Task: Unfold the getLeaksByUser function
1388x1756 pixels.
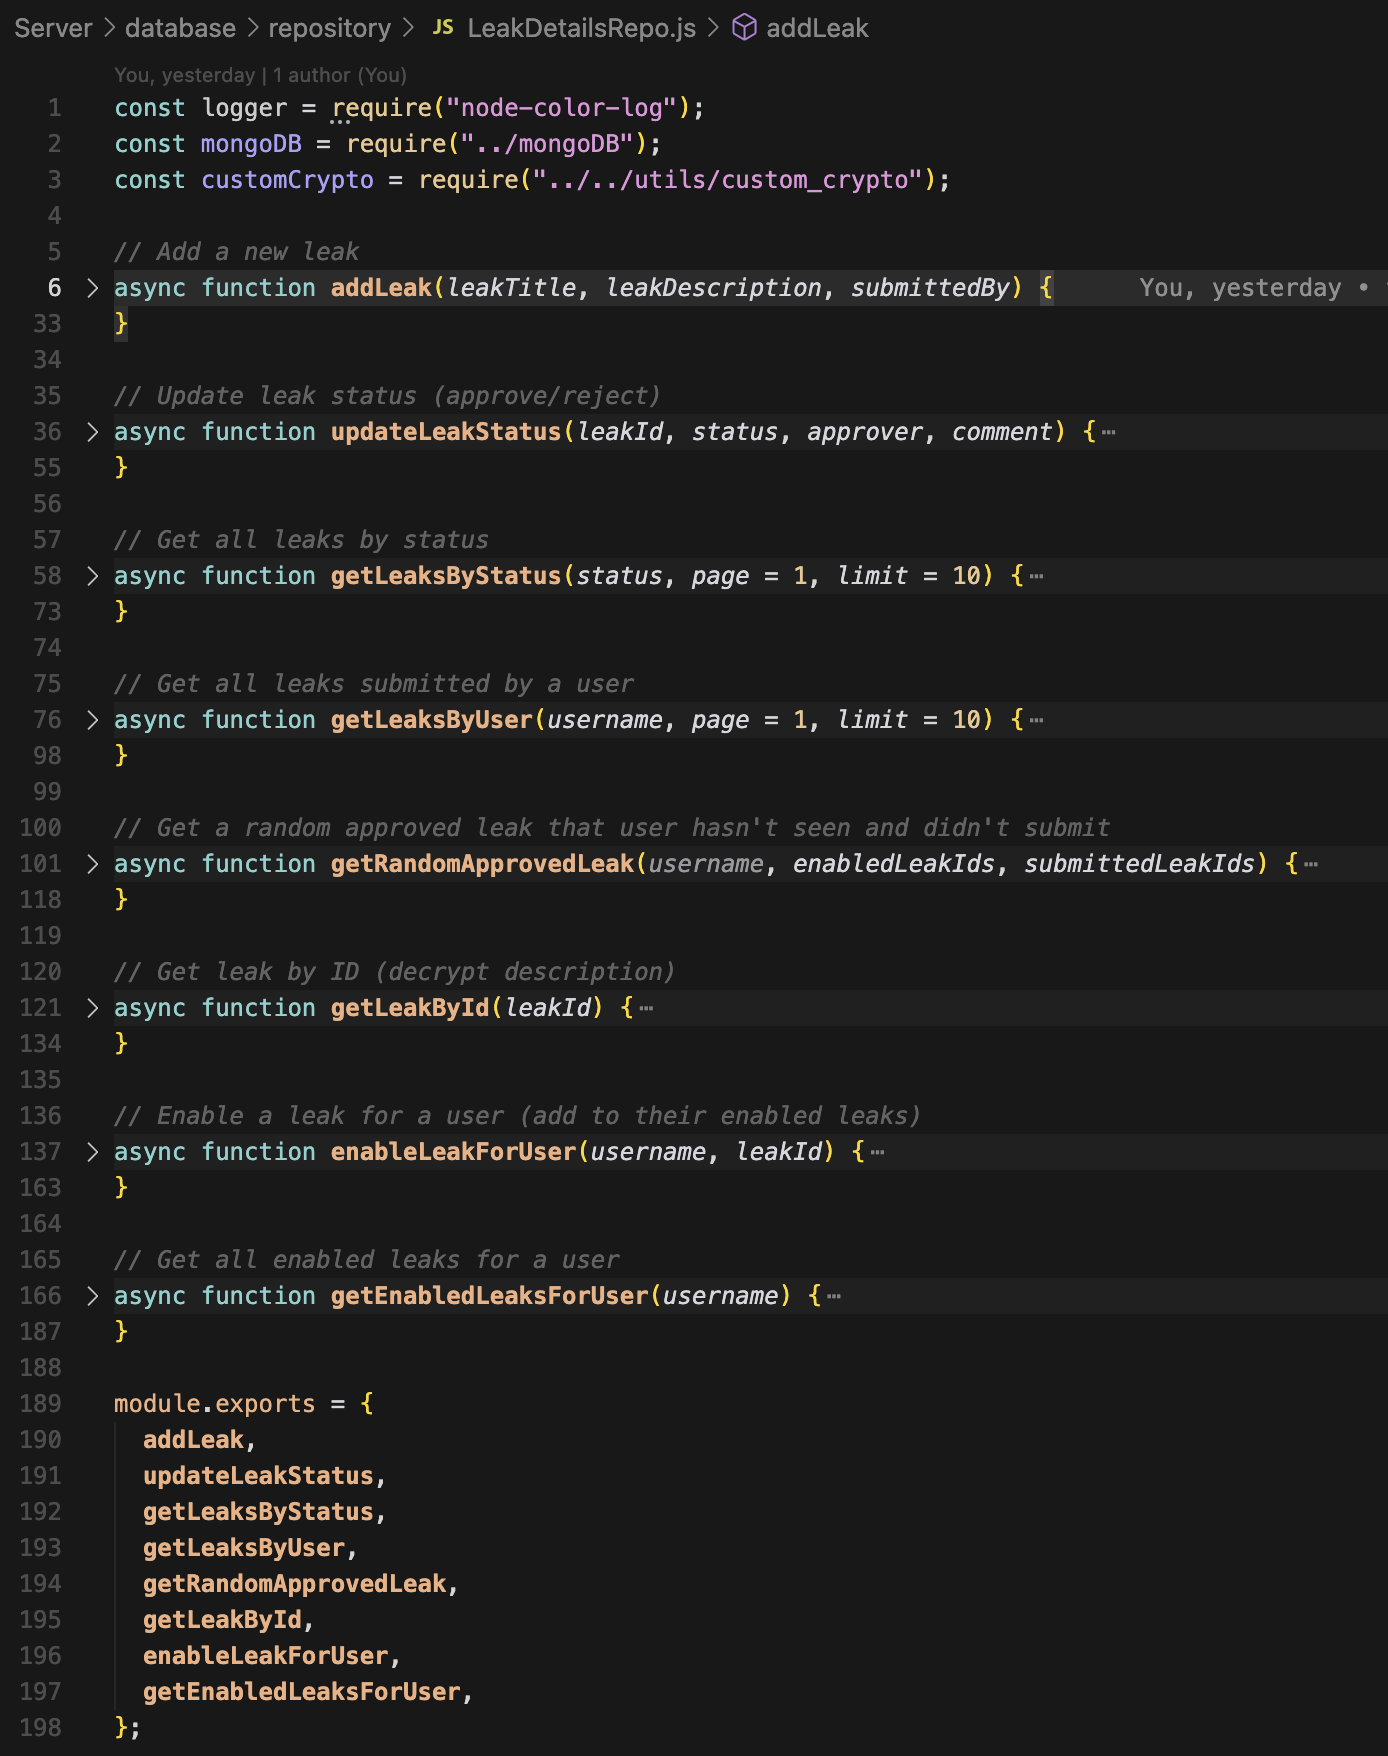Action: (x=92, y=720)
